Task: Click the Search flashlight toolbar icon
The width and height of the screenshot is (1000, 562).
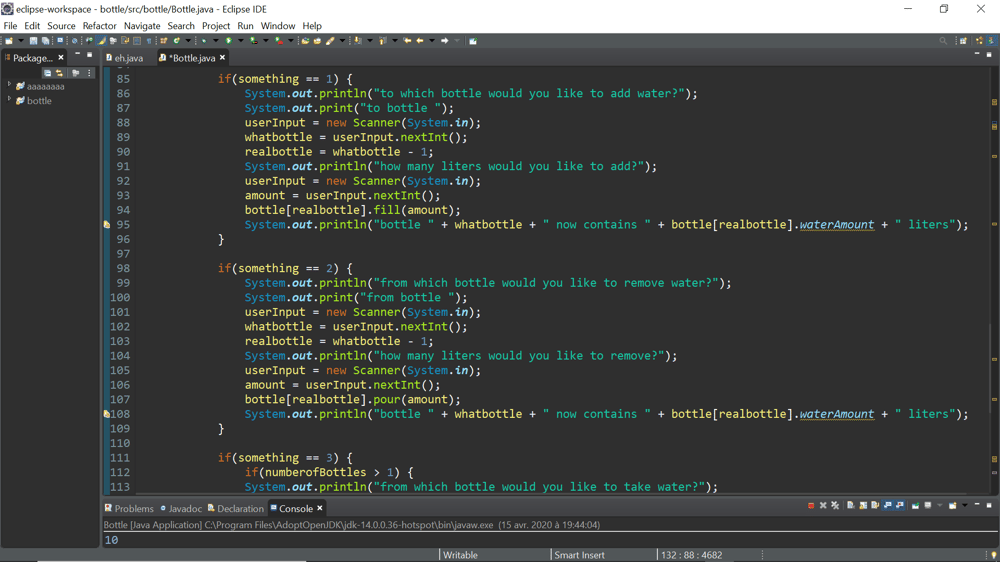Action: click(330, 41)
